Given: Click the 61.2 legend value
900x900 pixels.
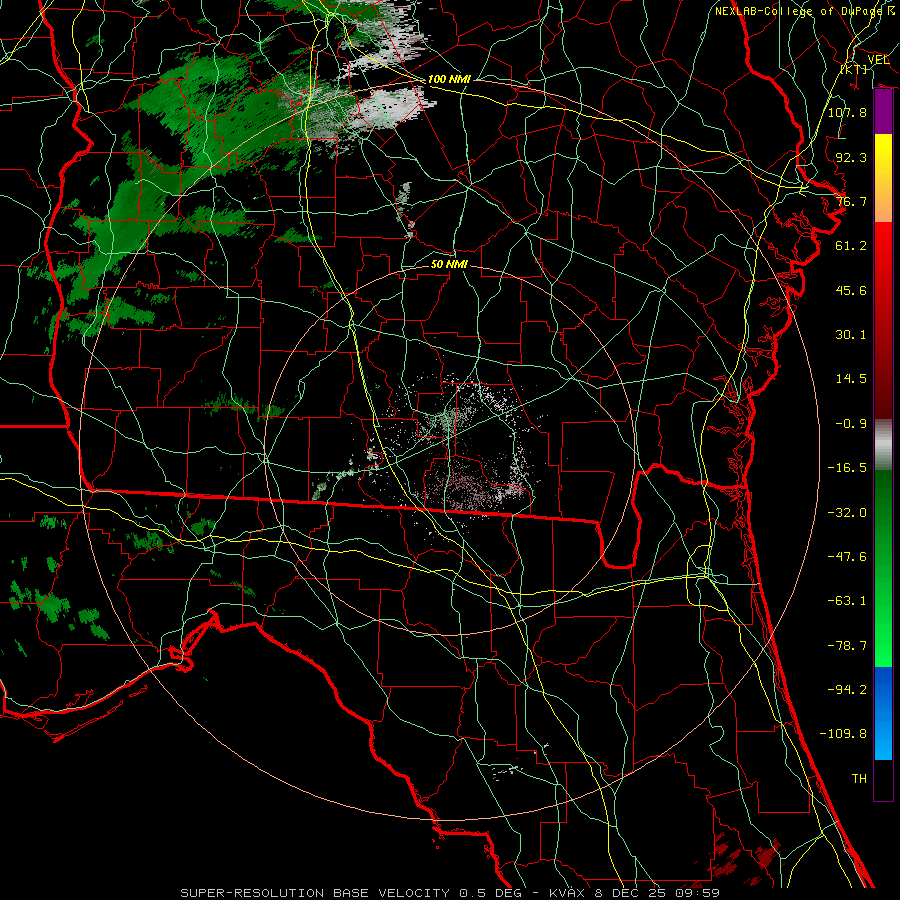Looking at the screenshot, I should click(x=851, y=246).
